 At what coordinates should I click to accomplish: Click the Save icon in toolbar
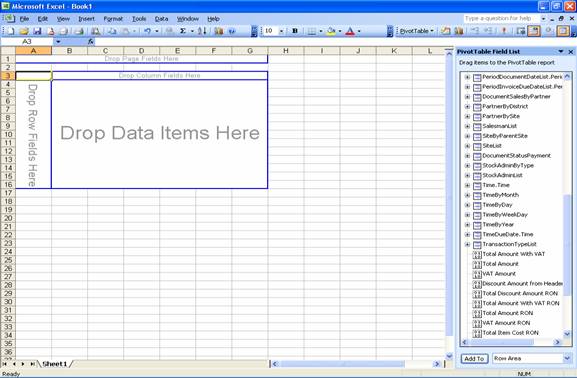[x=37, y=31]
